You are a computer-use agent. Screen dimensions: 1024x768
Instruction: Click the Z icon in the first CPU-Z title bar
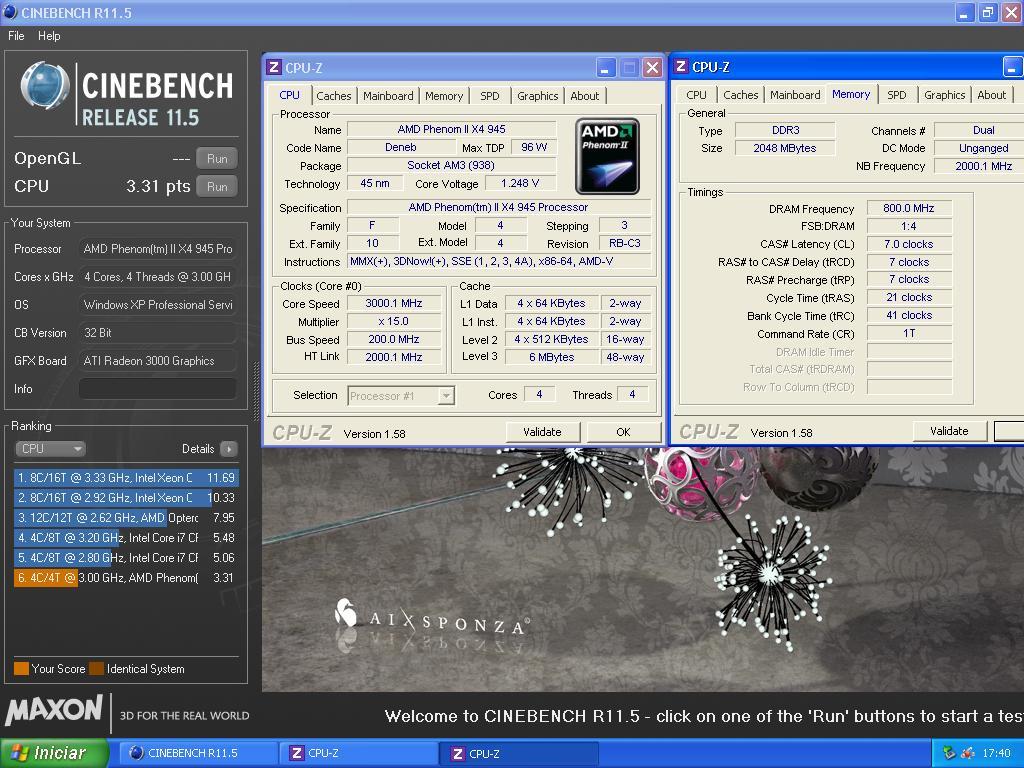point(274,67)
